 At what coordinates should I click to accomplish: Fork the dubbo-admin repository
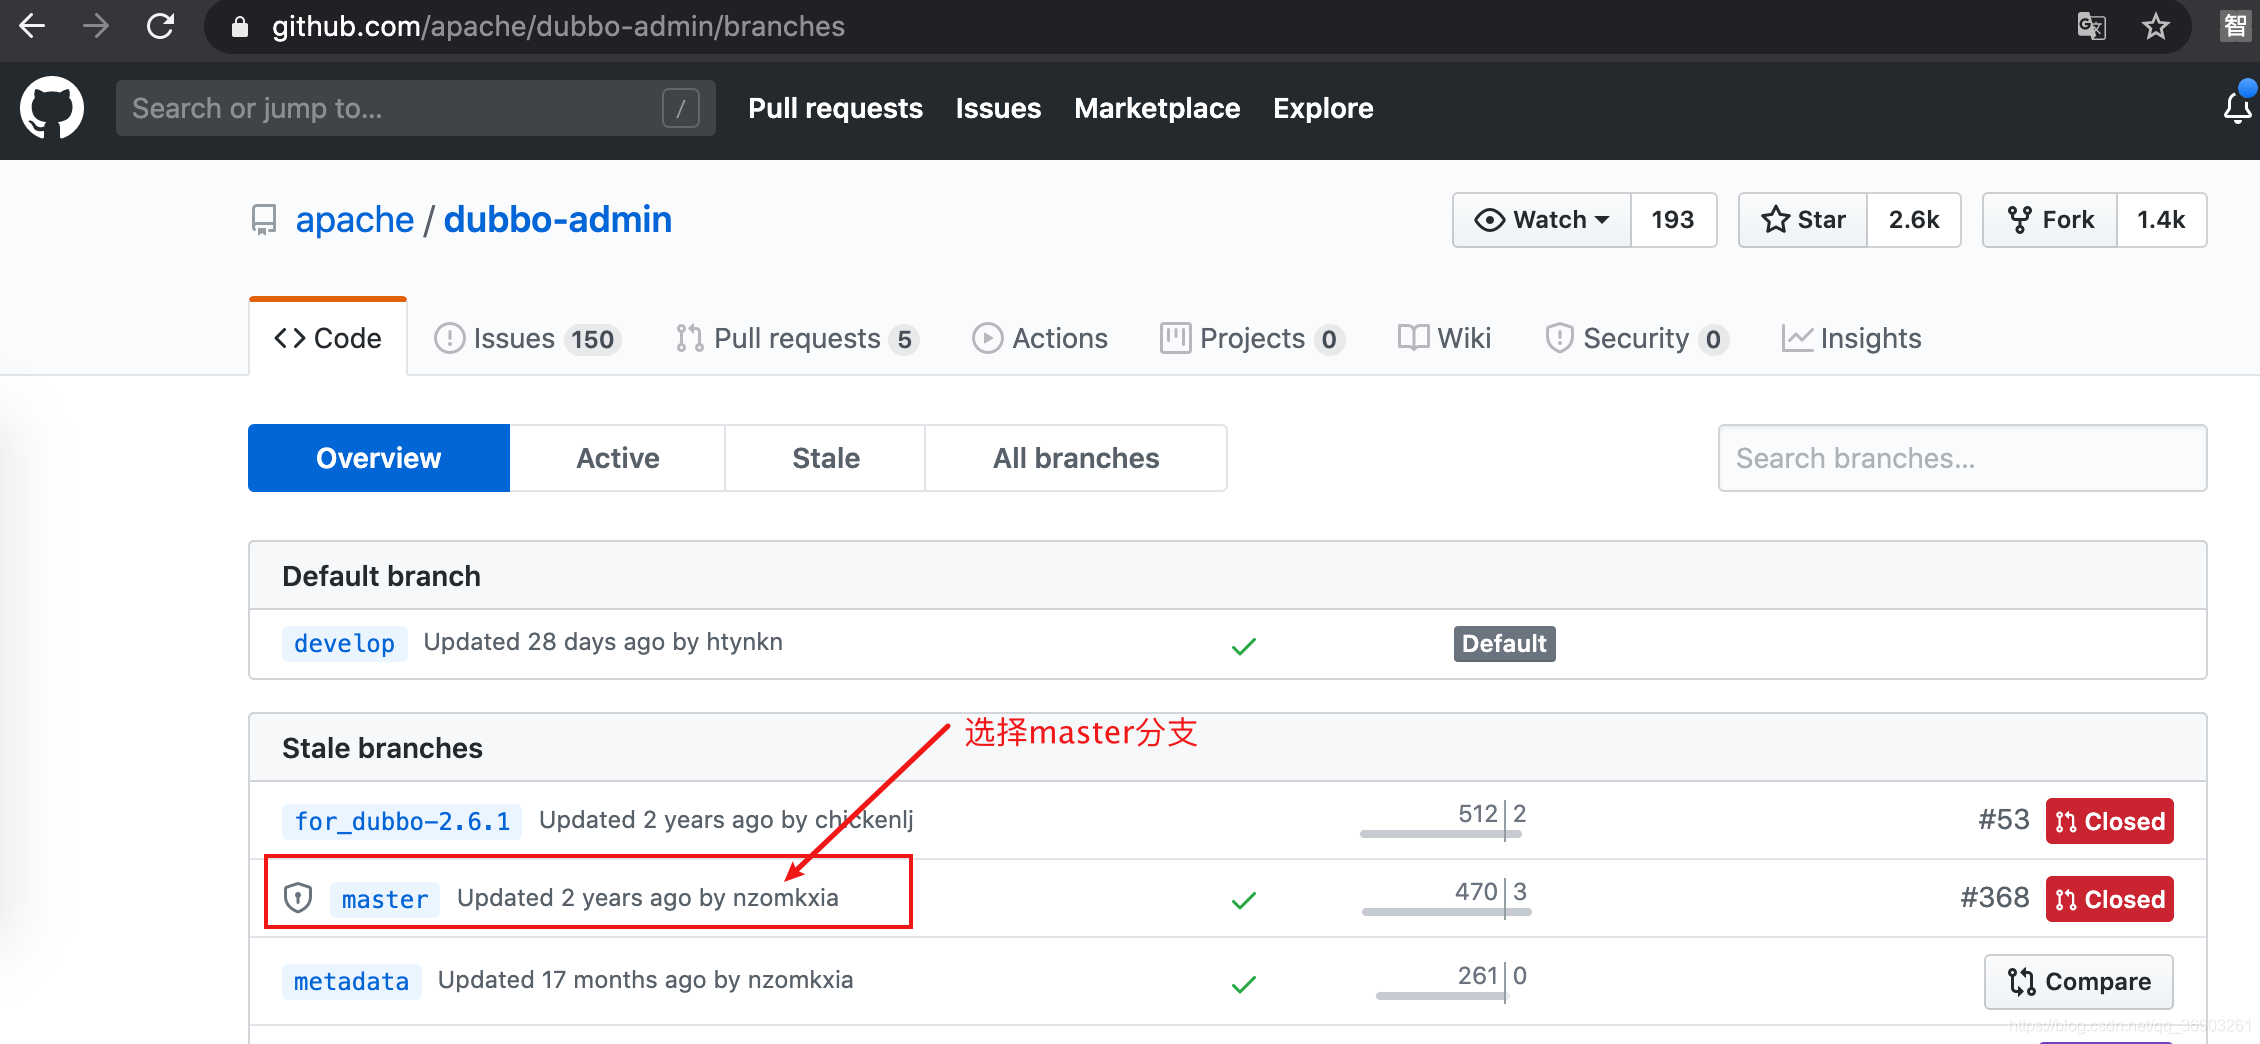pyautogui.click(x=2050, y=220)
